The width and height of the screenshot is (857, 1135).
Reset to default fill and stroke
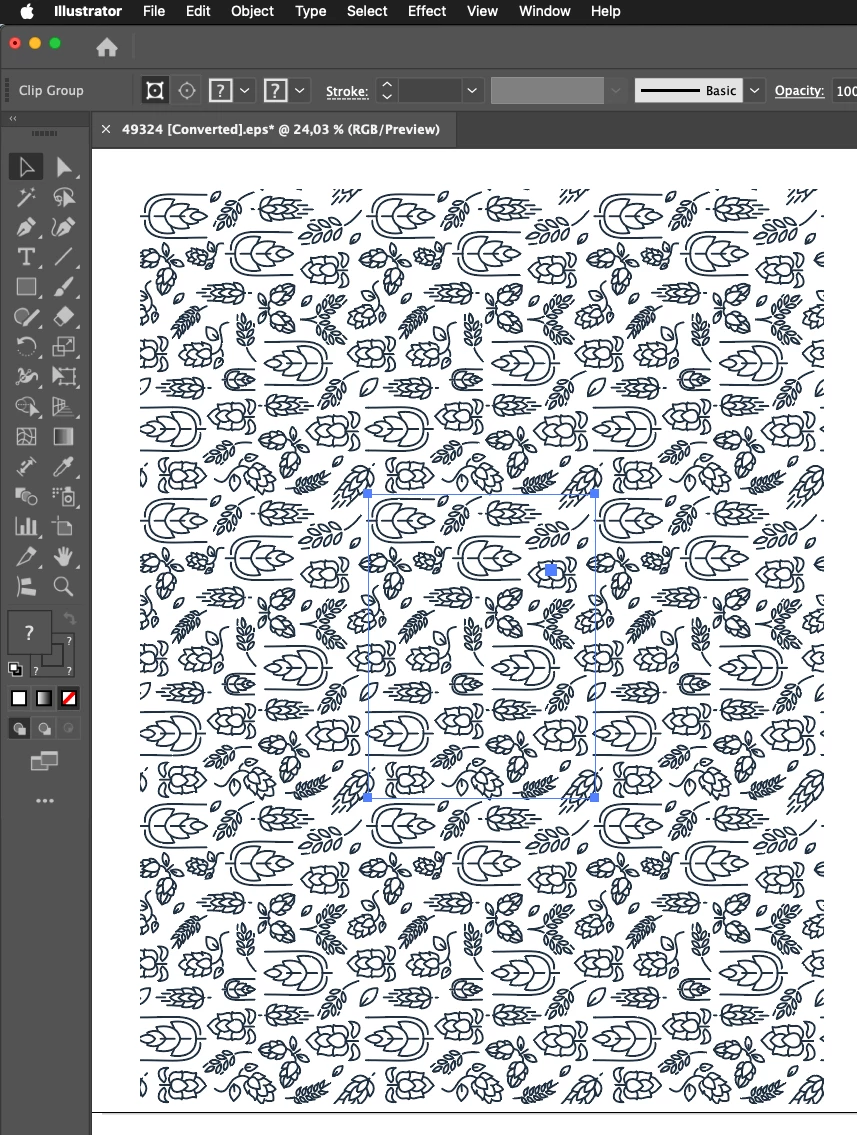coord(15,669)
